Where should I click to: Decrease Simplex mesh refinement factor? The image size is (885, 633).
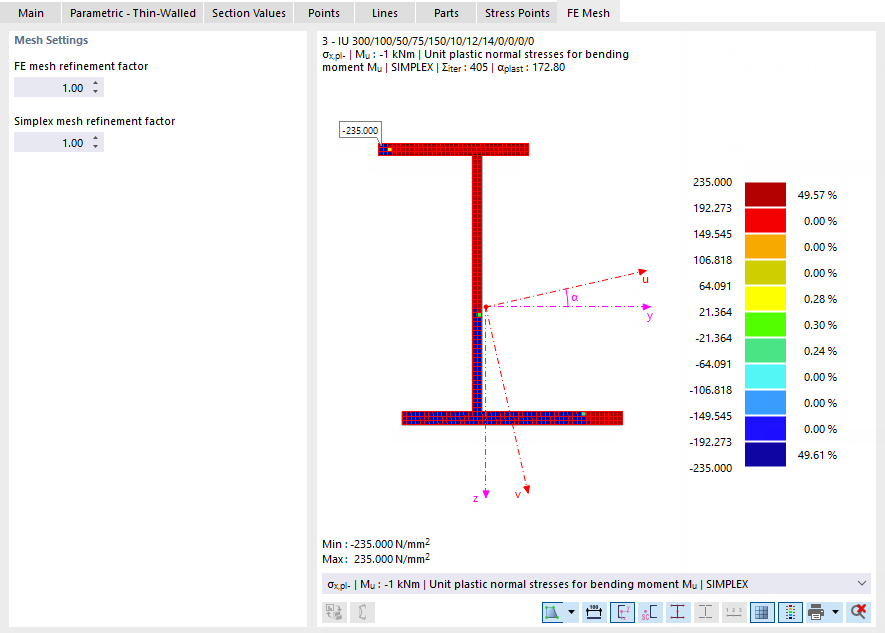pyautogui.click(x=95, y=147)
